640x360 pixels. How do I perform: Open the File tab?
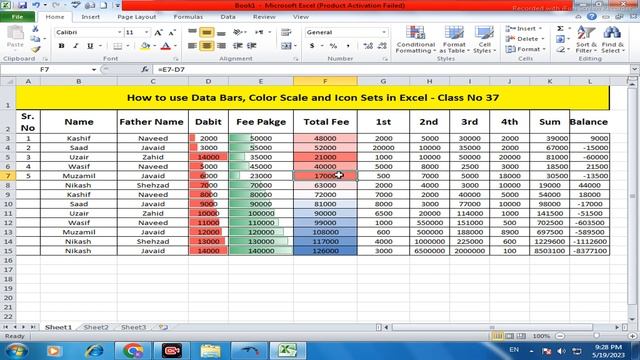pos(18,17)
